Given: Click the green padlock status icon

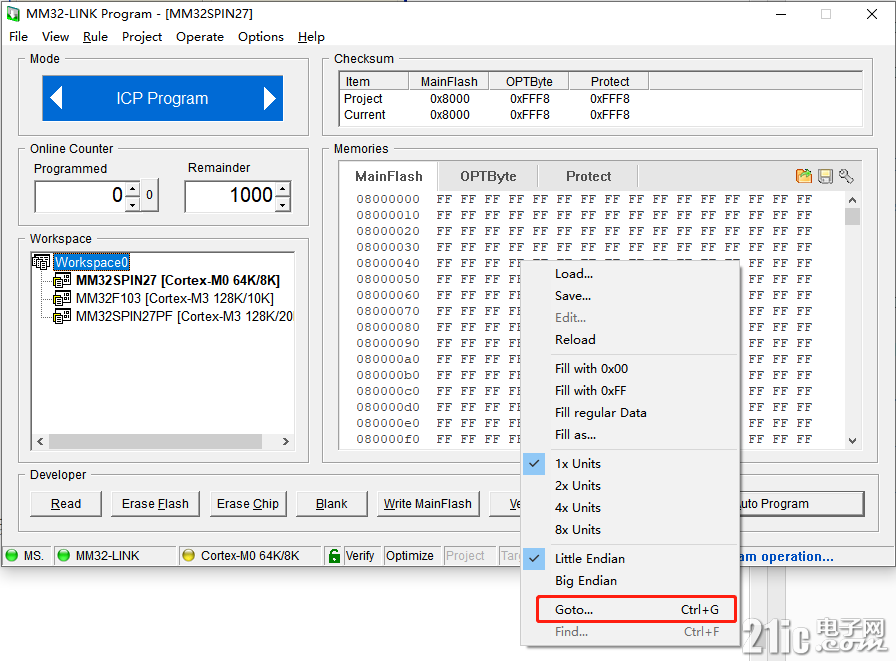Looking at the screenshot, I should pyautogui.click(x=334, y=555).
